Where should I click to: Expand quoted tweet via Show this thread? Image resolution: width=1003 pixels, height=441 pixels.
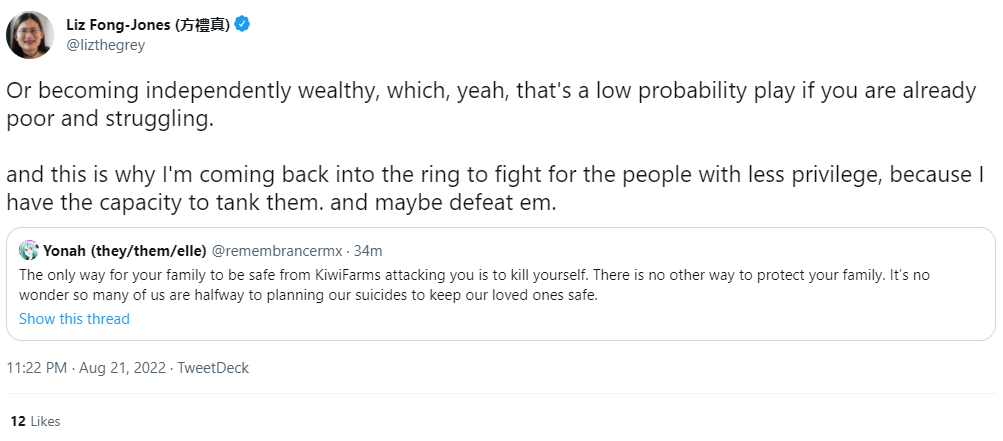coord(74,319)
